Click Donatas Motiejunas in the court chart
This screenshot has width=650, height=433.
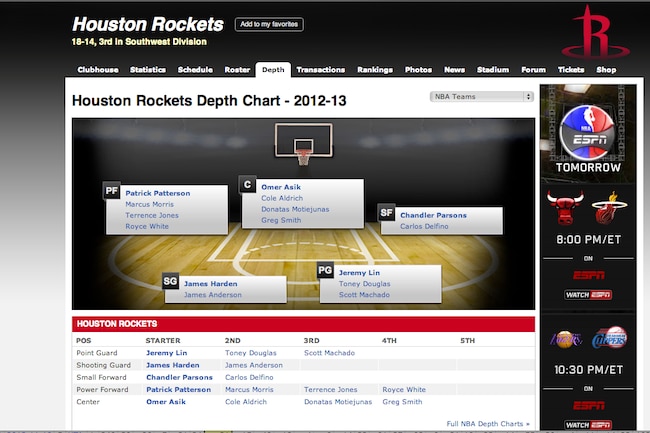click(295, 209)
